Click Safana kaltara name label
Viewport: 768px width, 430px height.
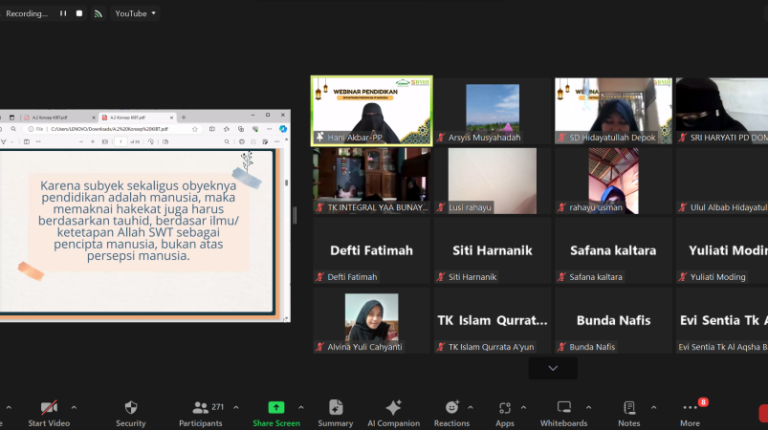pyautogui.click(x=596, y=277)
